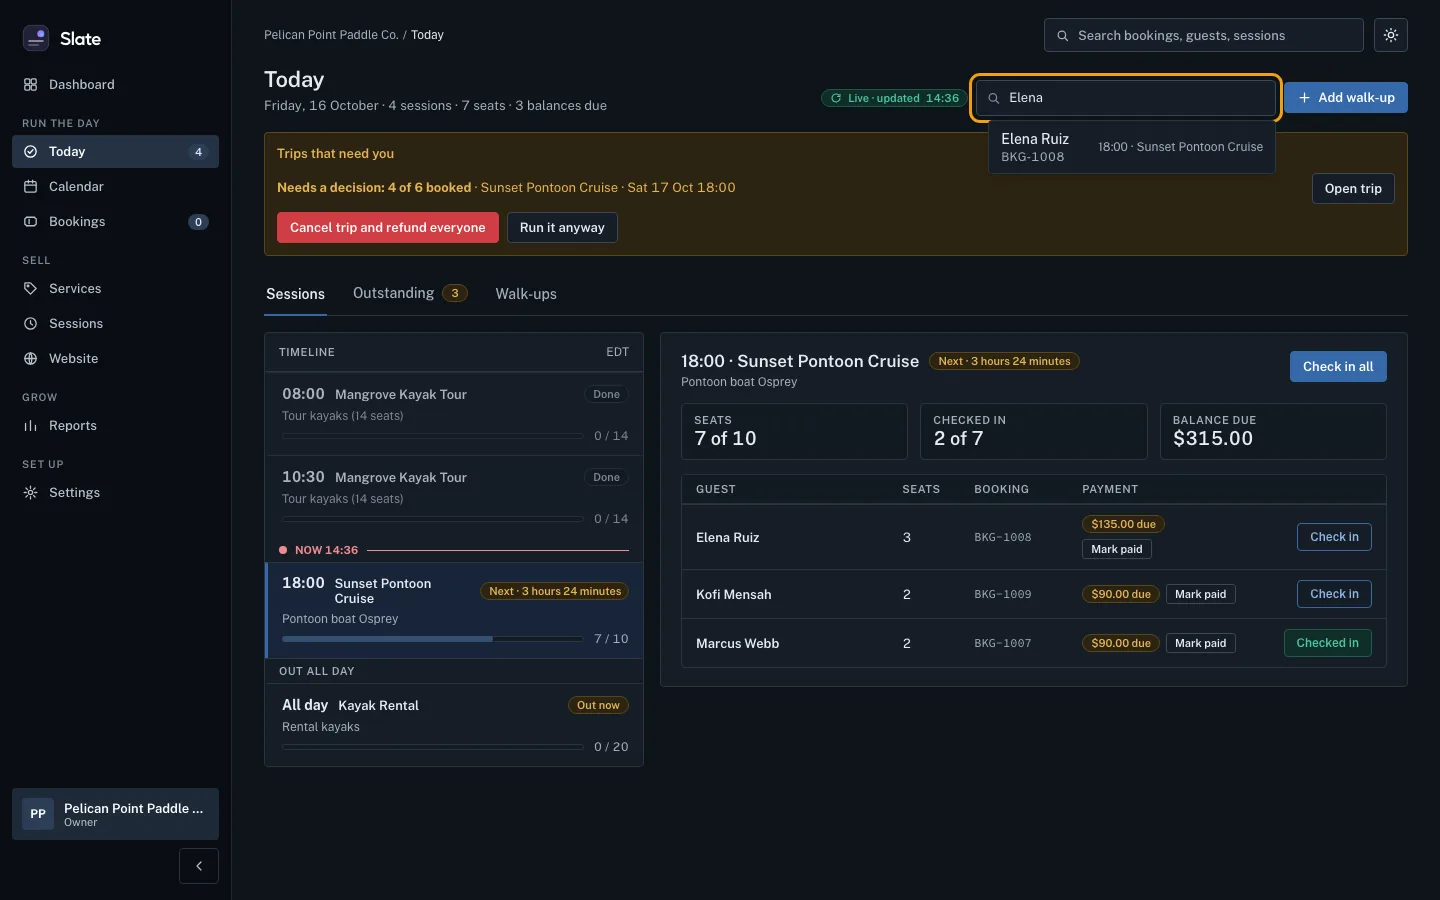Screen dimensions: 1440x900
Task: Open trip from the decision banner
Action: point(1353,189)
